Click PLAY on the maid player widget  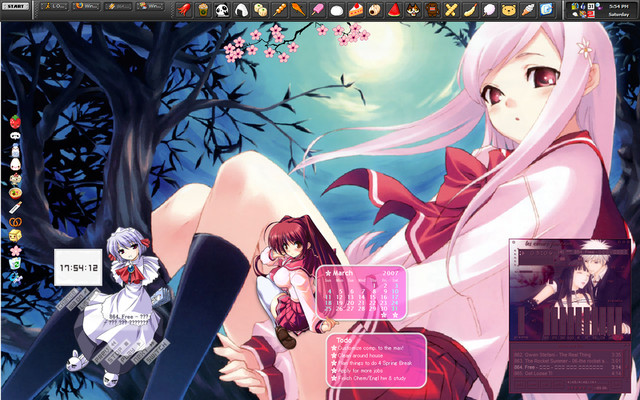(x=129, y=353)
